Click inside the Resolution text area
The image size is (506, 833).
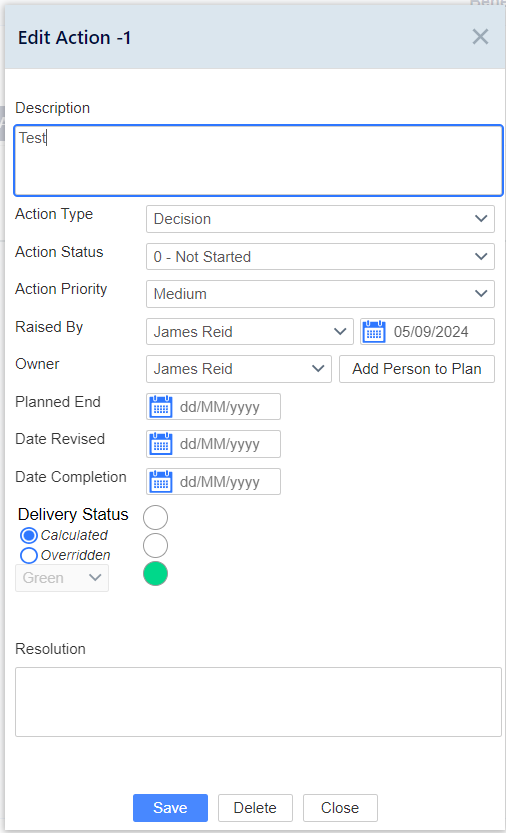pyautogui.click(x=258, y=702)
